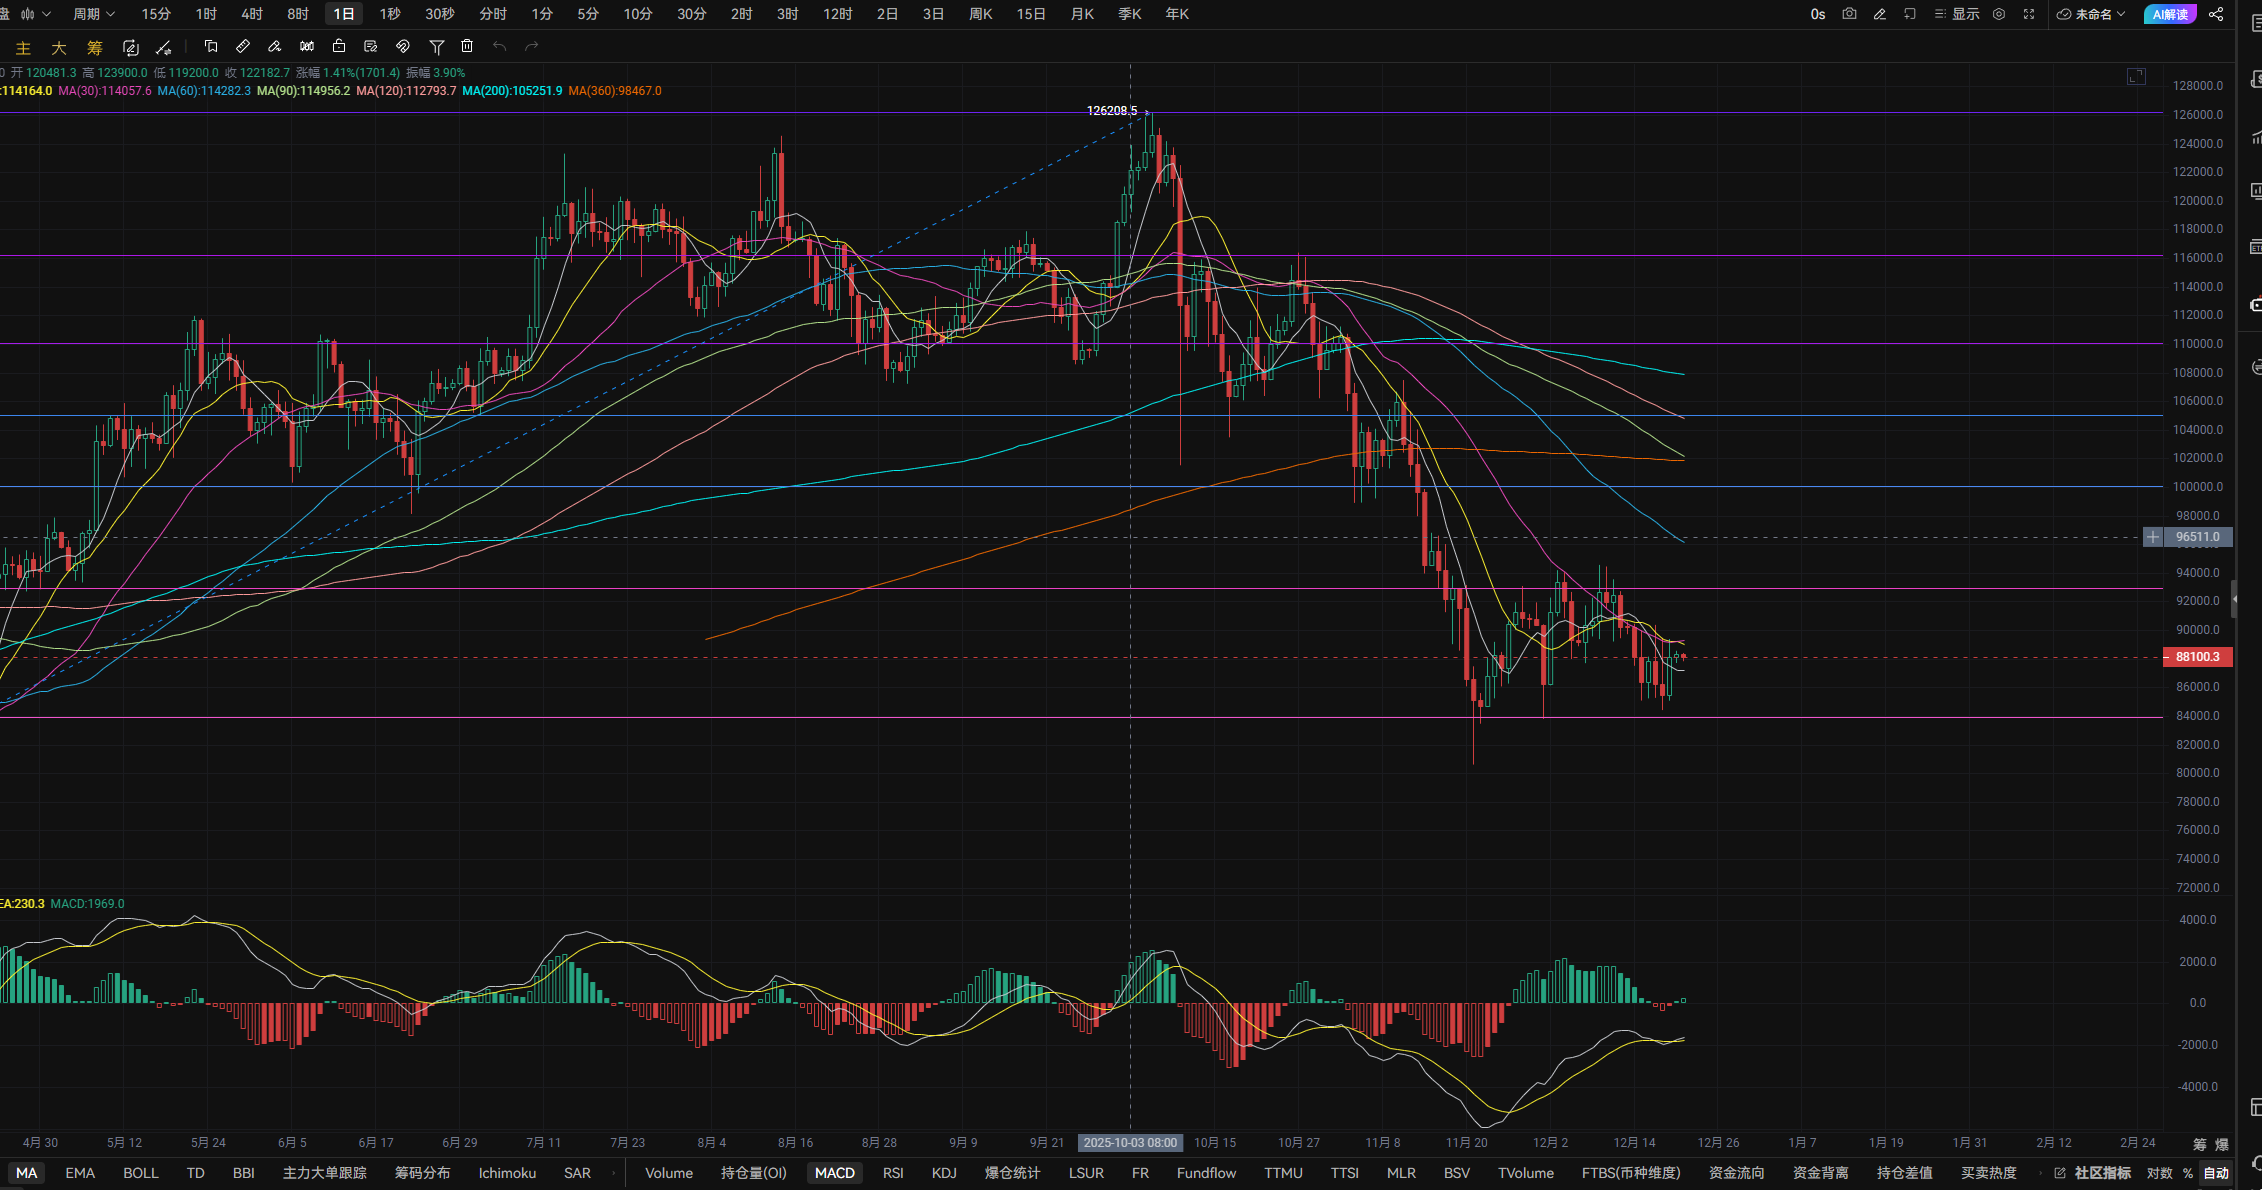Enable 自动 auto scale
2262x1190 pixels.
(2216, 1173)
